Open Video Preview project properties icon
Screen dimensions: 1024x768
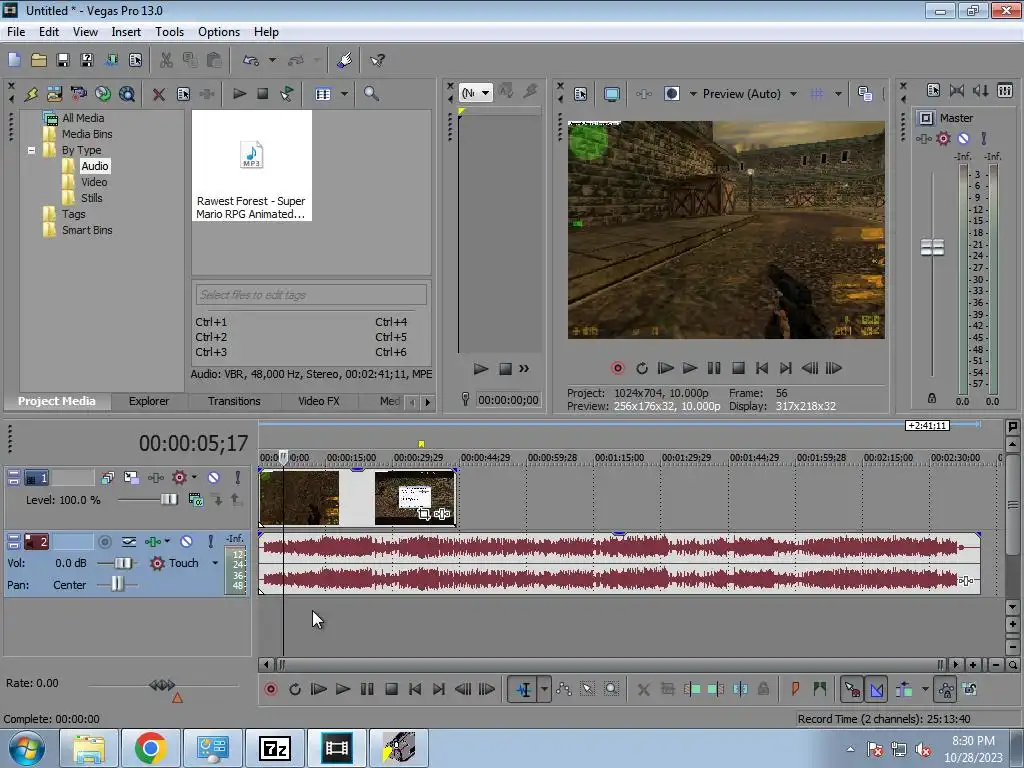[x=580, y=94]
